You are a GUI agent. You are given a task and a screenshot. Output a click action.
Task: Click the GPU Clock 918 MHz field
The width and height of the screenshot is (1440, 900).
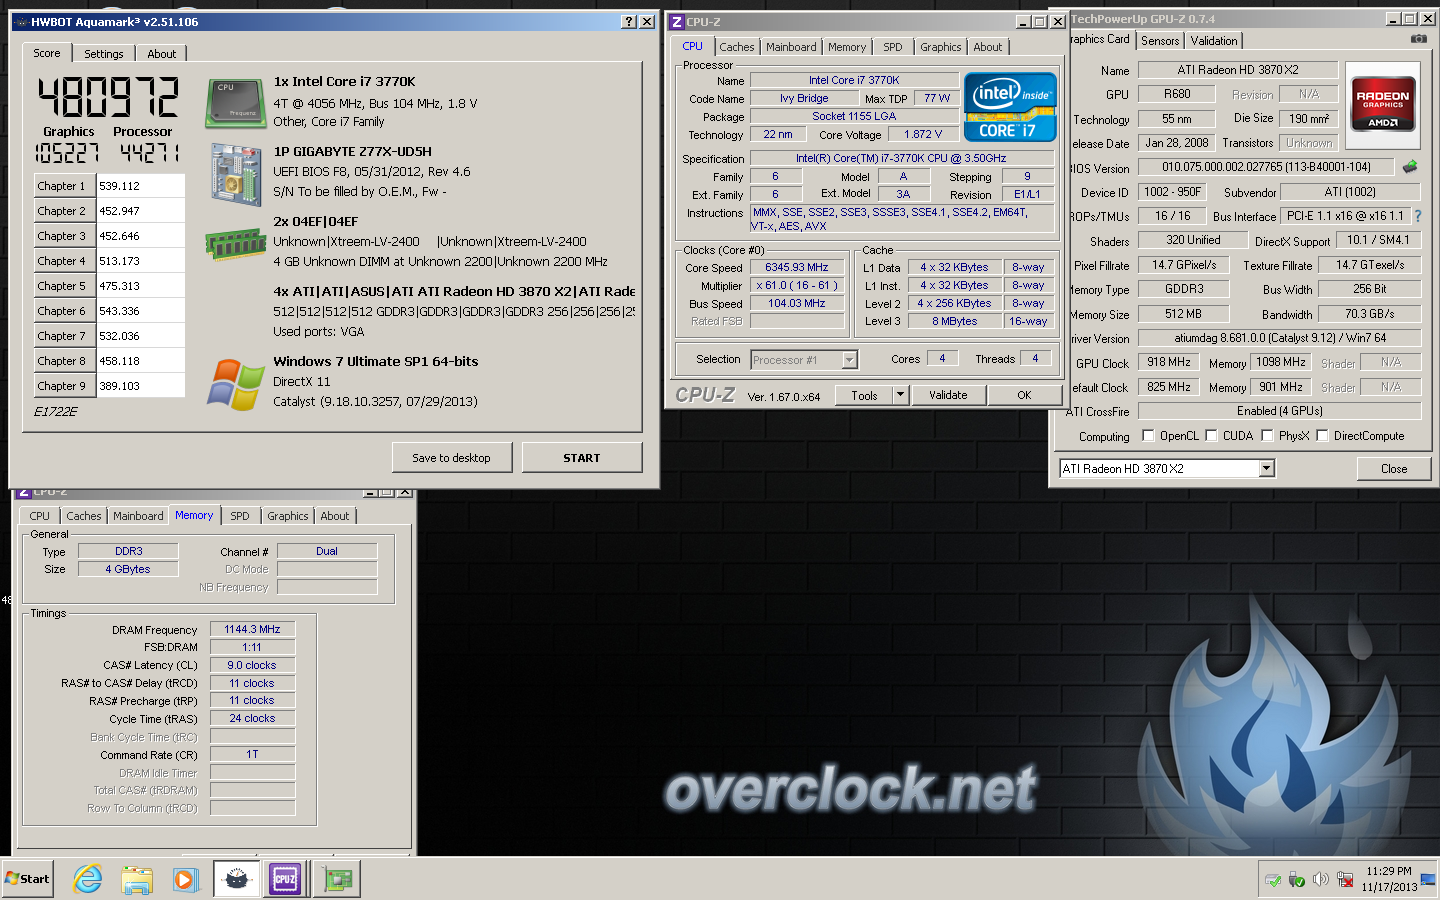click(1169, 362)
